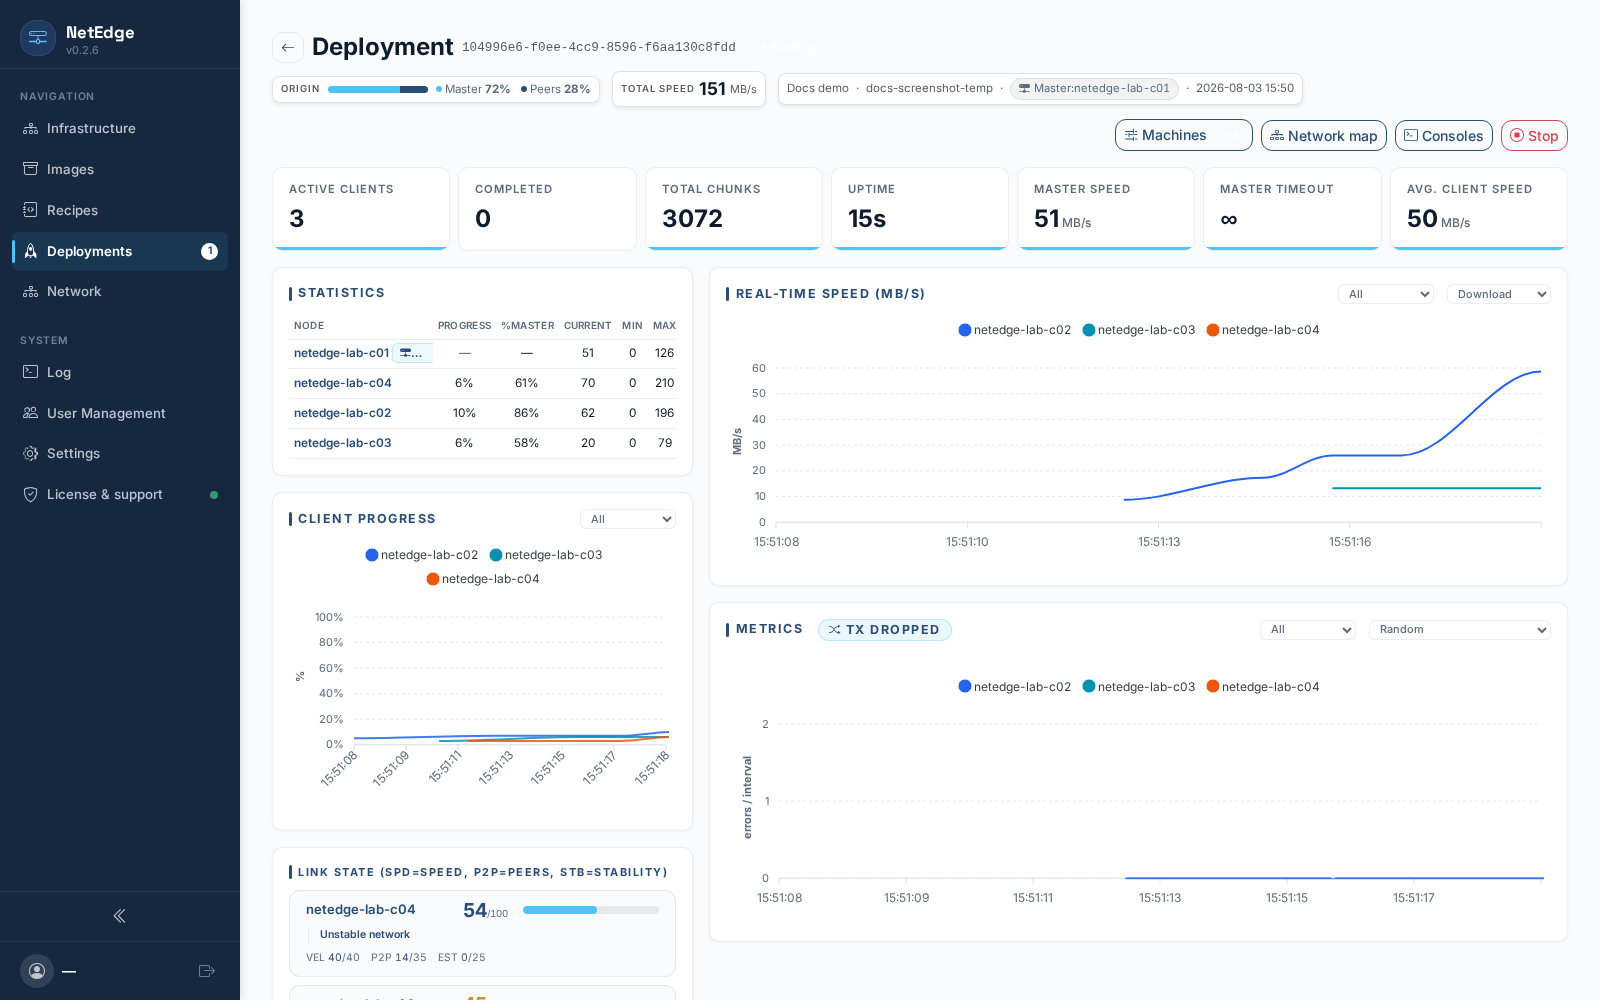Image resolution: width=1600 pixels, height=1000 pixels.
Task: Stop the deployment with the Stop button
Action: tap(1534, 136)
